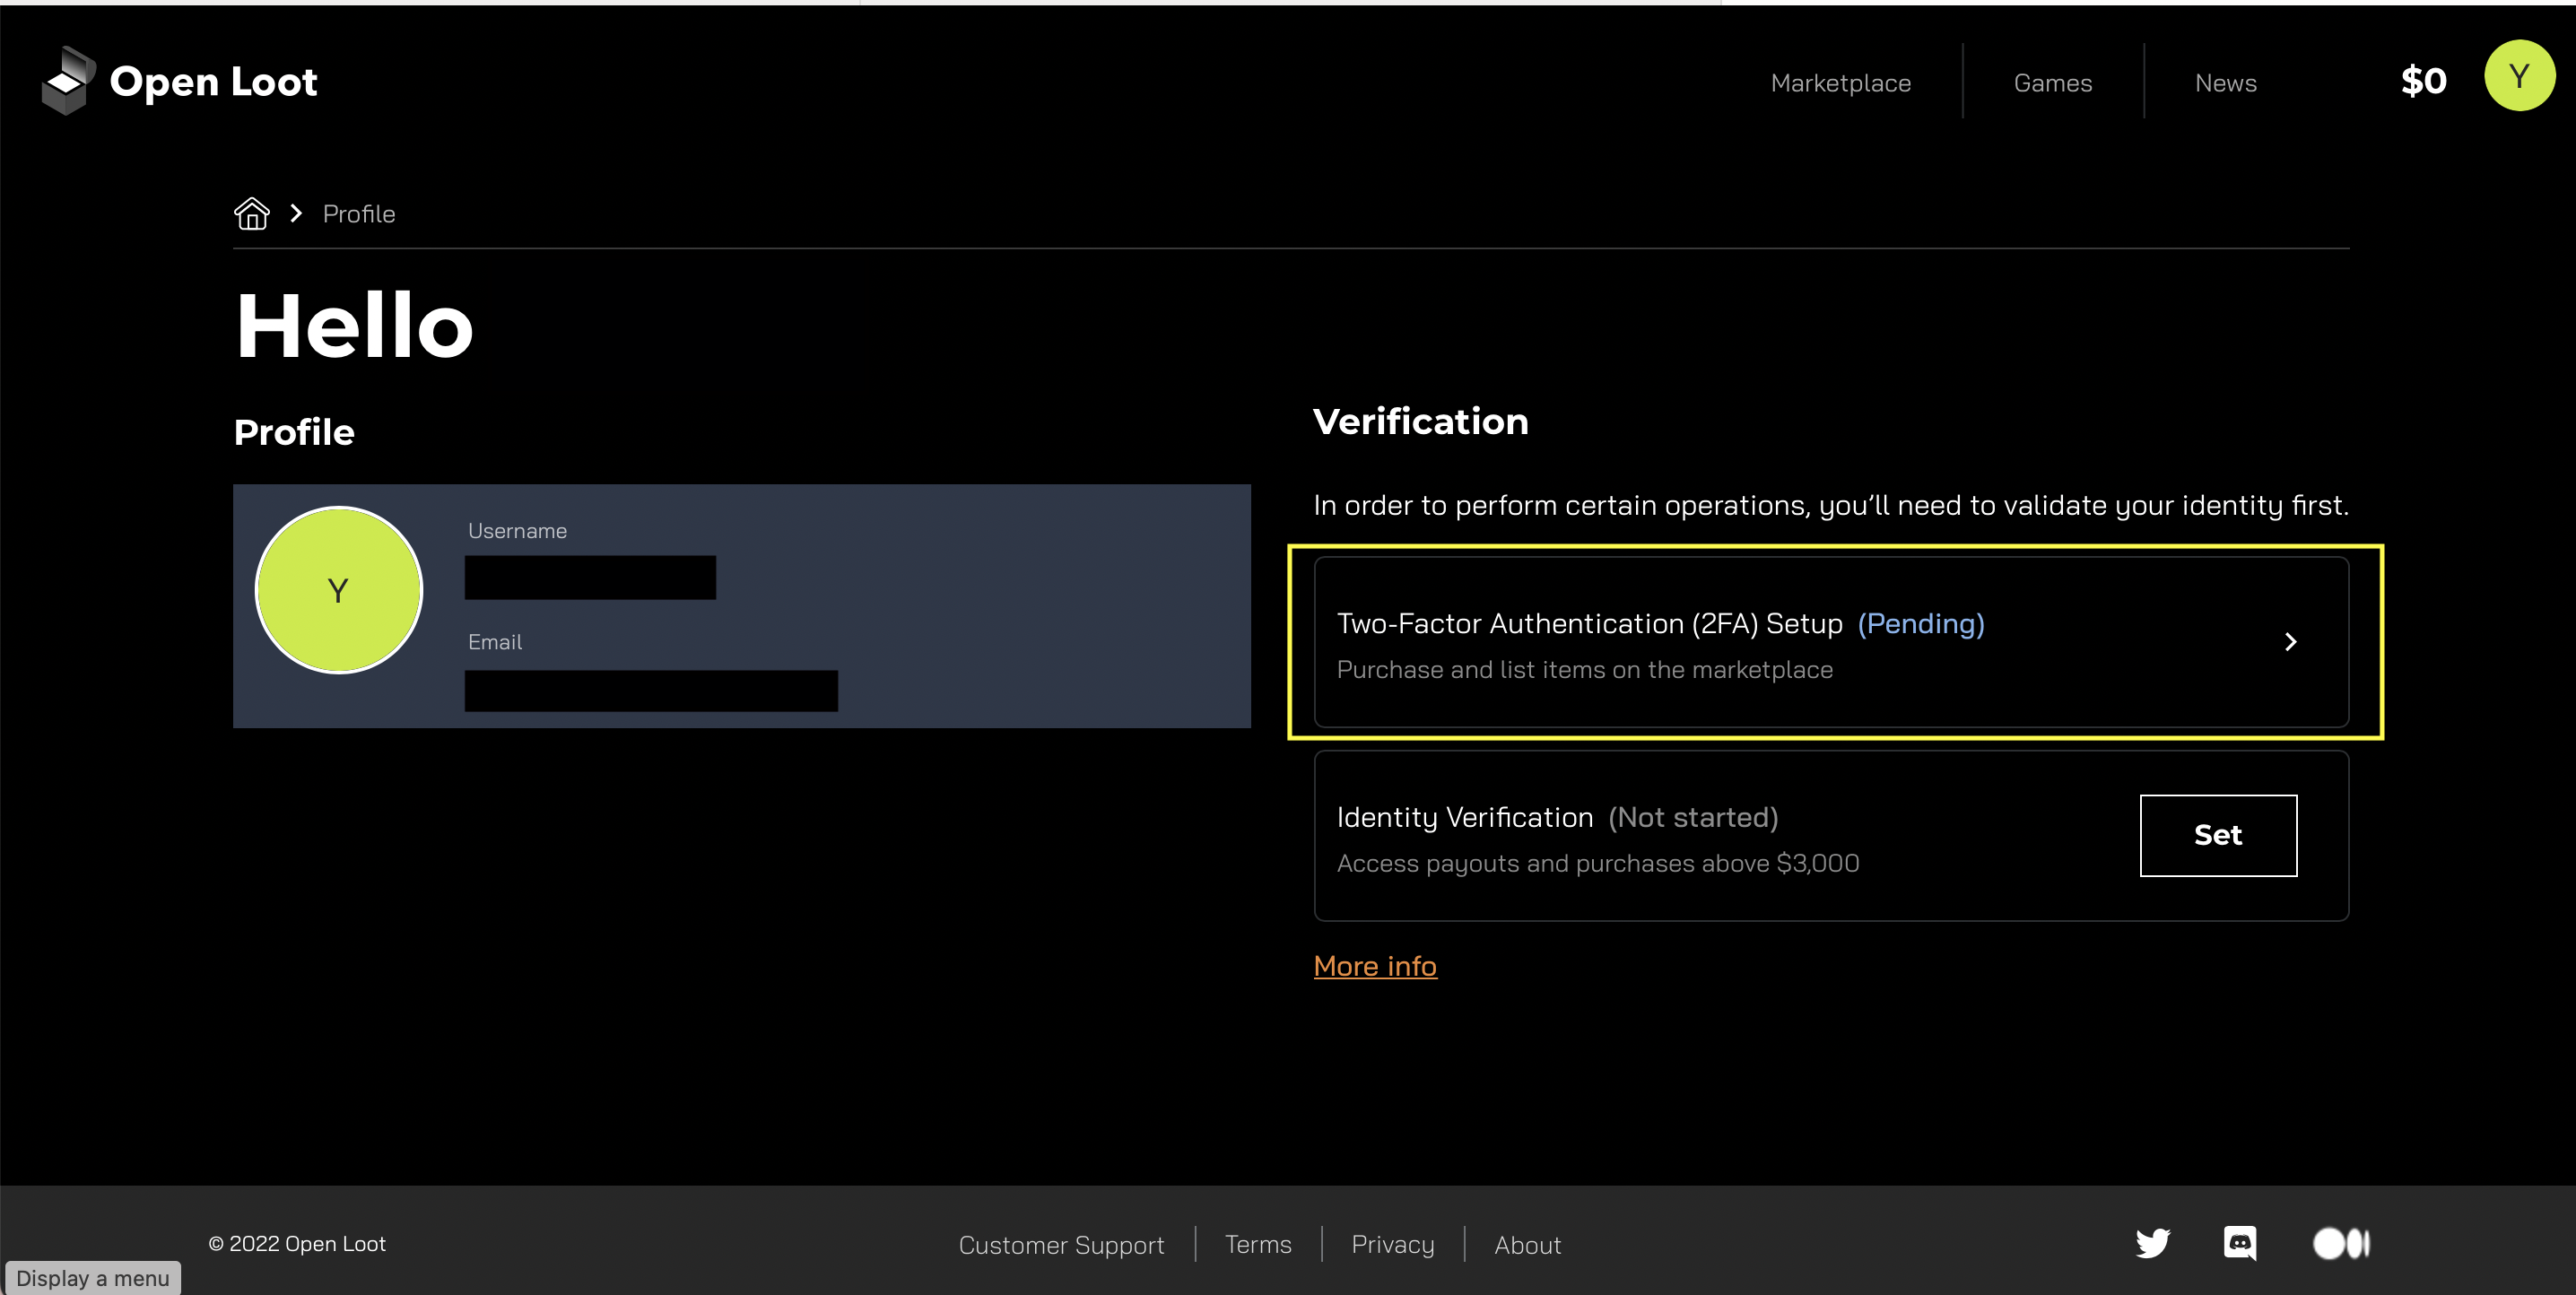Open the Terms link

1258,1244
